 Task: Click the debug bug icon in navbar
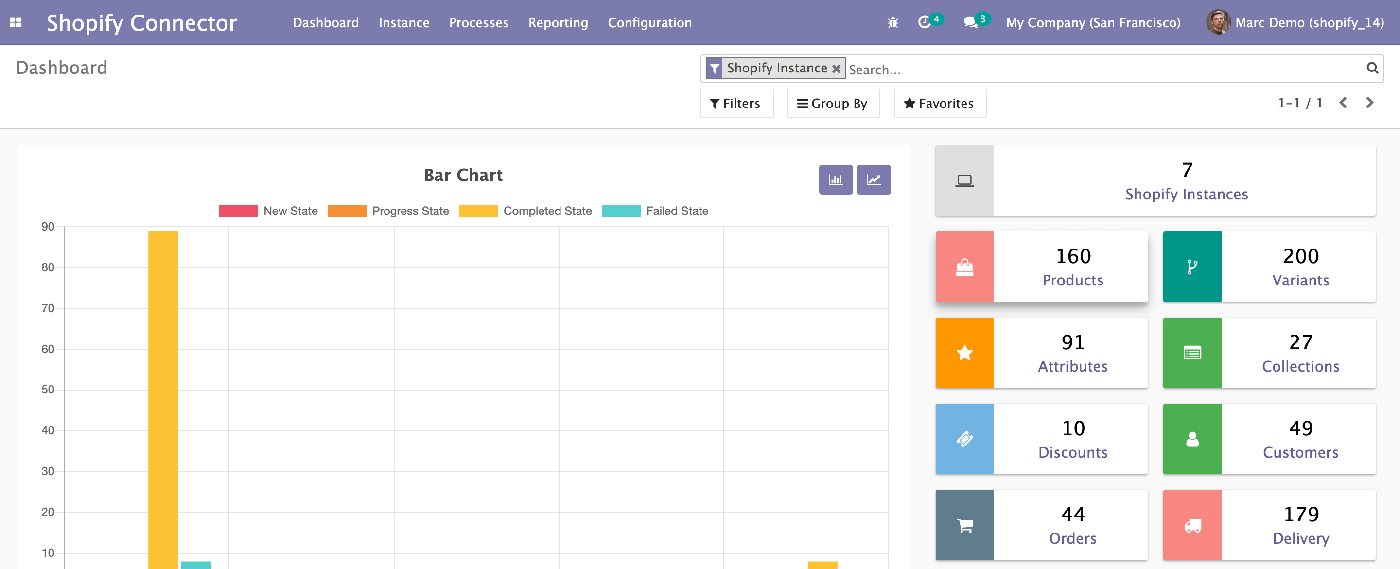[x=893, y=22]
